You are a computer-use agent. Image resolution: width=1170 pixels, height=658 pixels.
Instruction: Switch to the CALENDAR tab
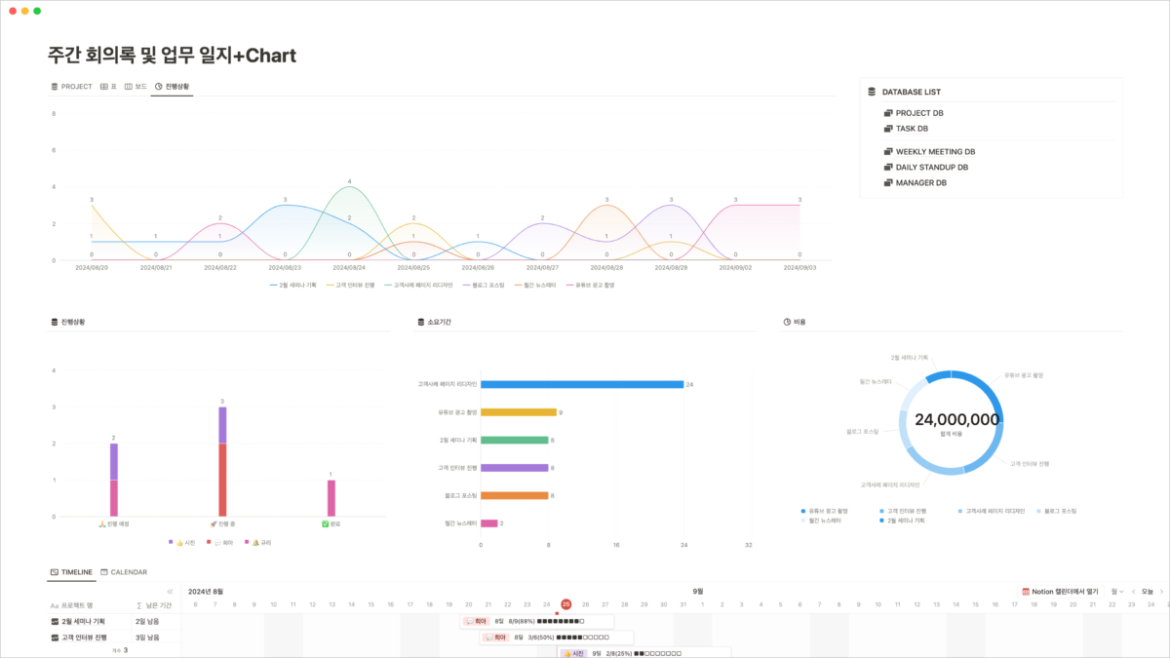tap(129, 571)
